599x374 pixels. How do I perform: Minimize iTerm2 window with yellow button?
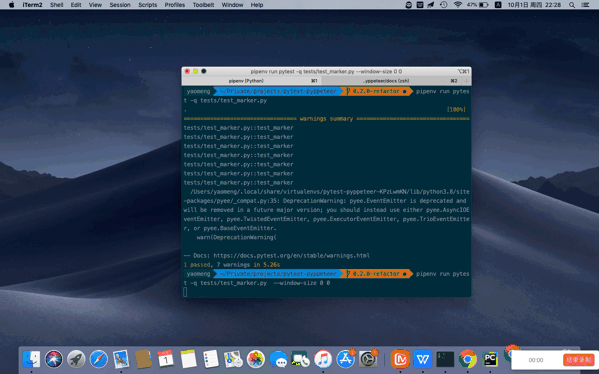click(195, 71)
